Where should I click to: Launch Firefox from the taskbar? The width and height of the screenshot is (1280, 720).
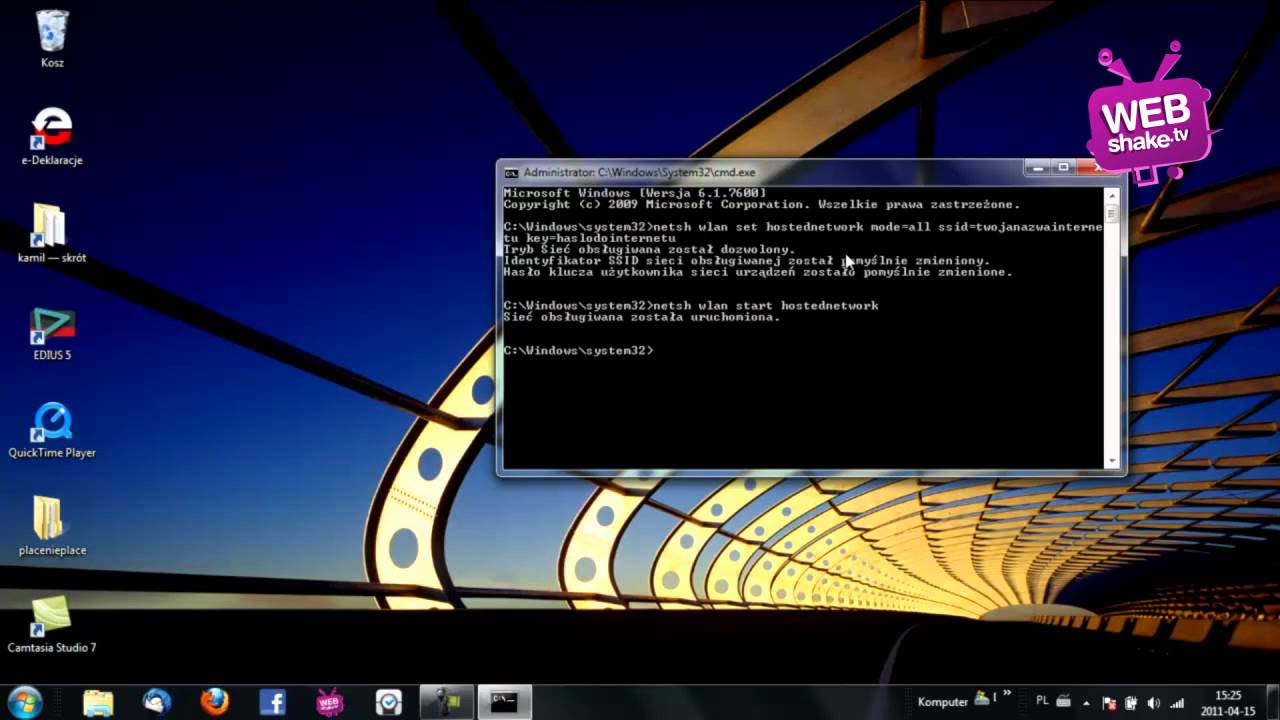point(214,702)
